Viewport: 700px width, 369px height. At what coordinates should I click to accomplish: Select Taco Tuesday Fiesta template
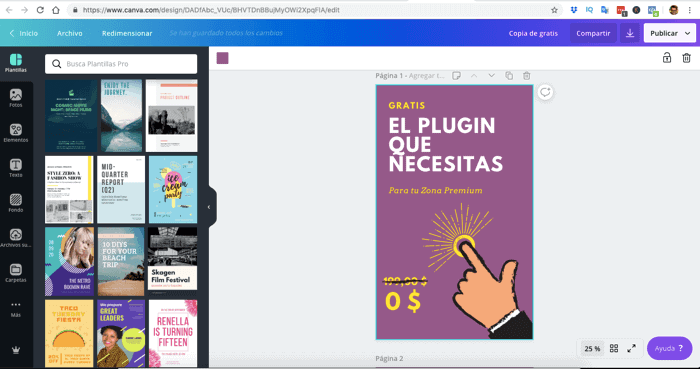(69, 333)
